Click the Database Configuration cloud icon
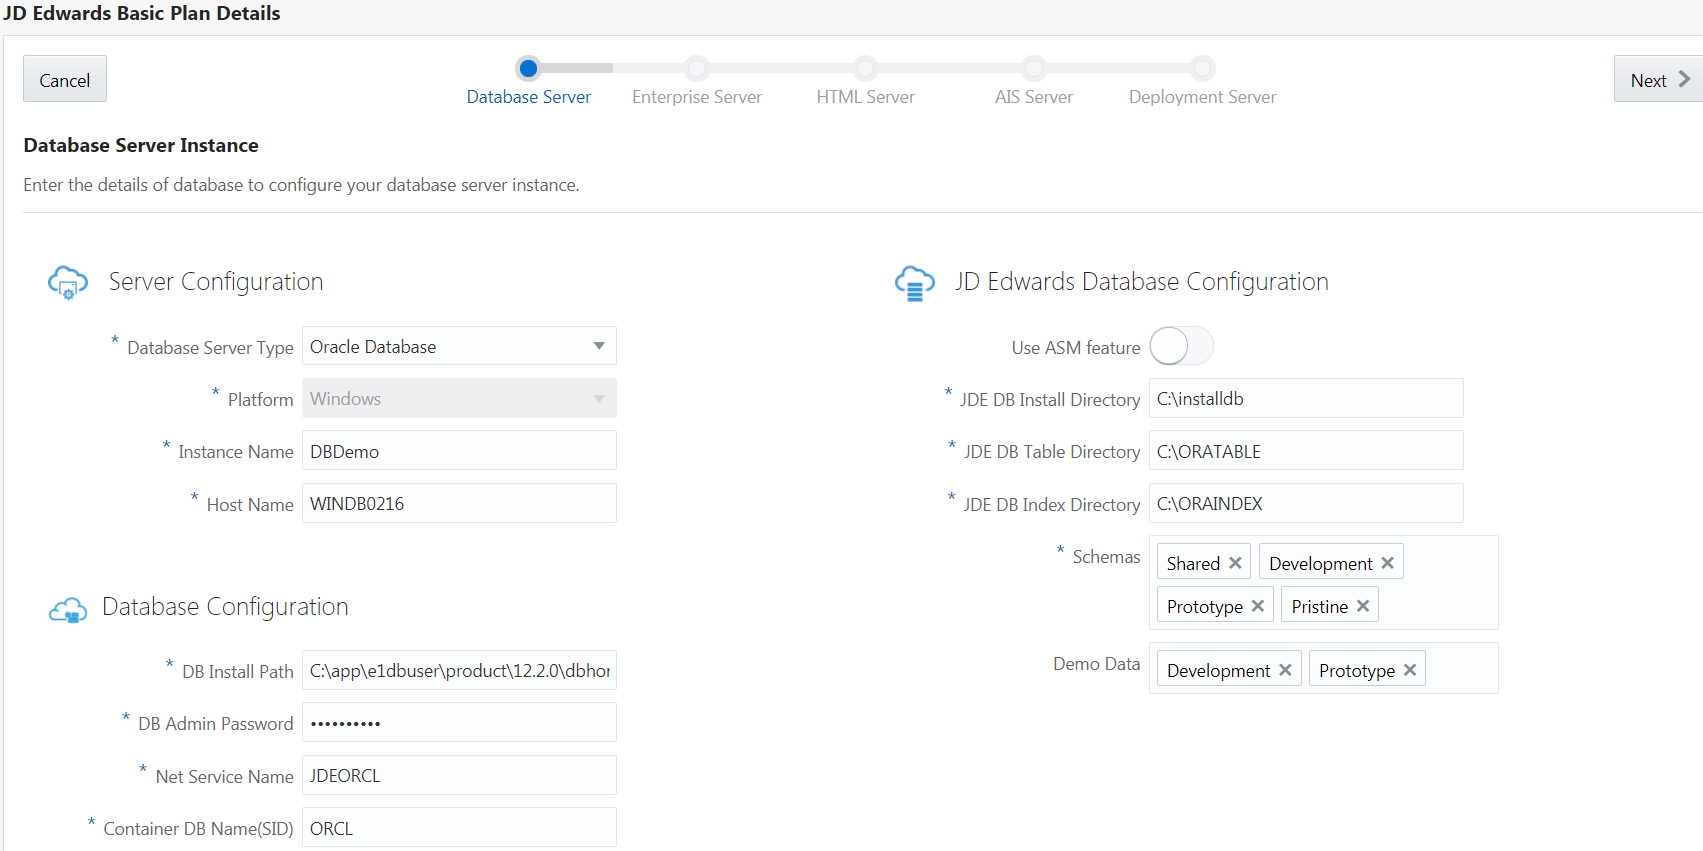Image resolution: width=1703 pixels, height=851 pixels. point(68,609)
